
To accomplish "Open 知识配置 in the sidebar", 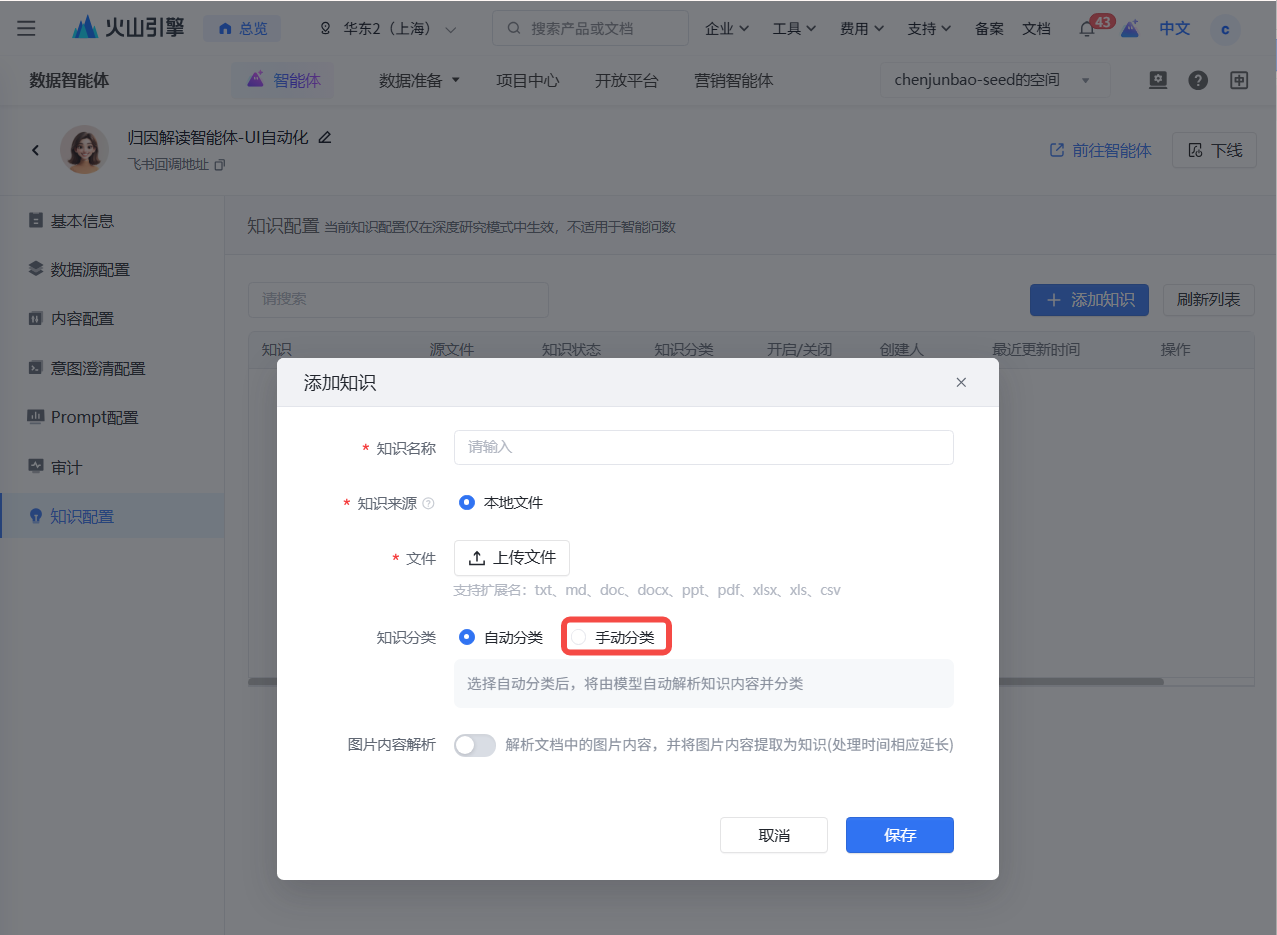I will point(112,517).
